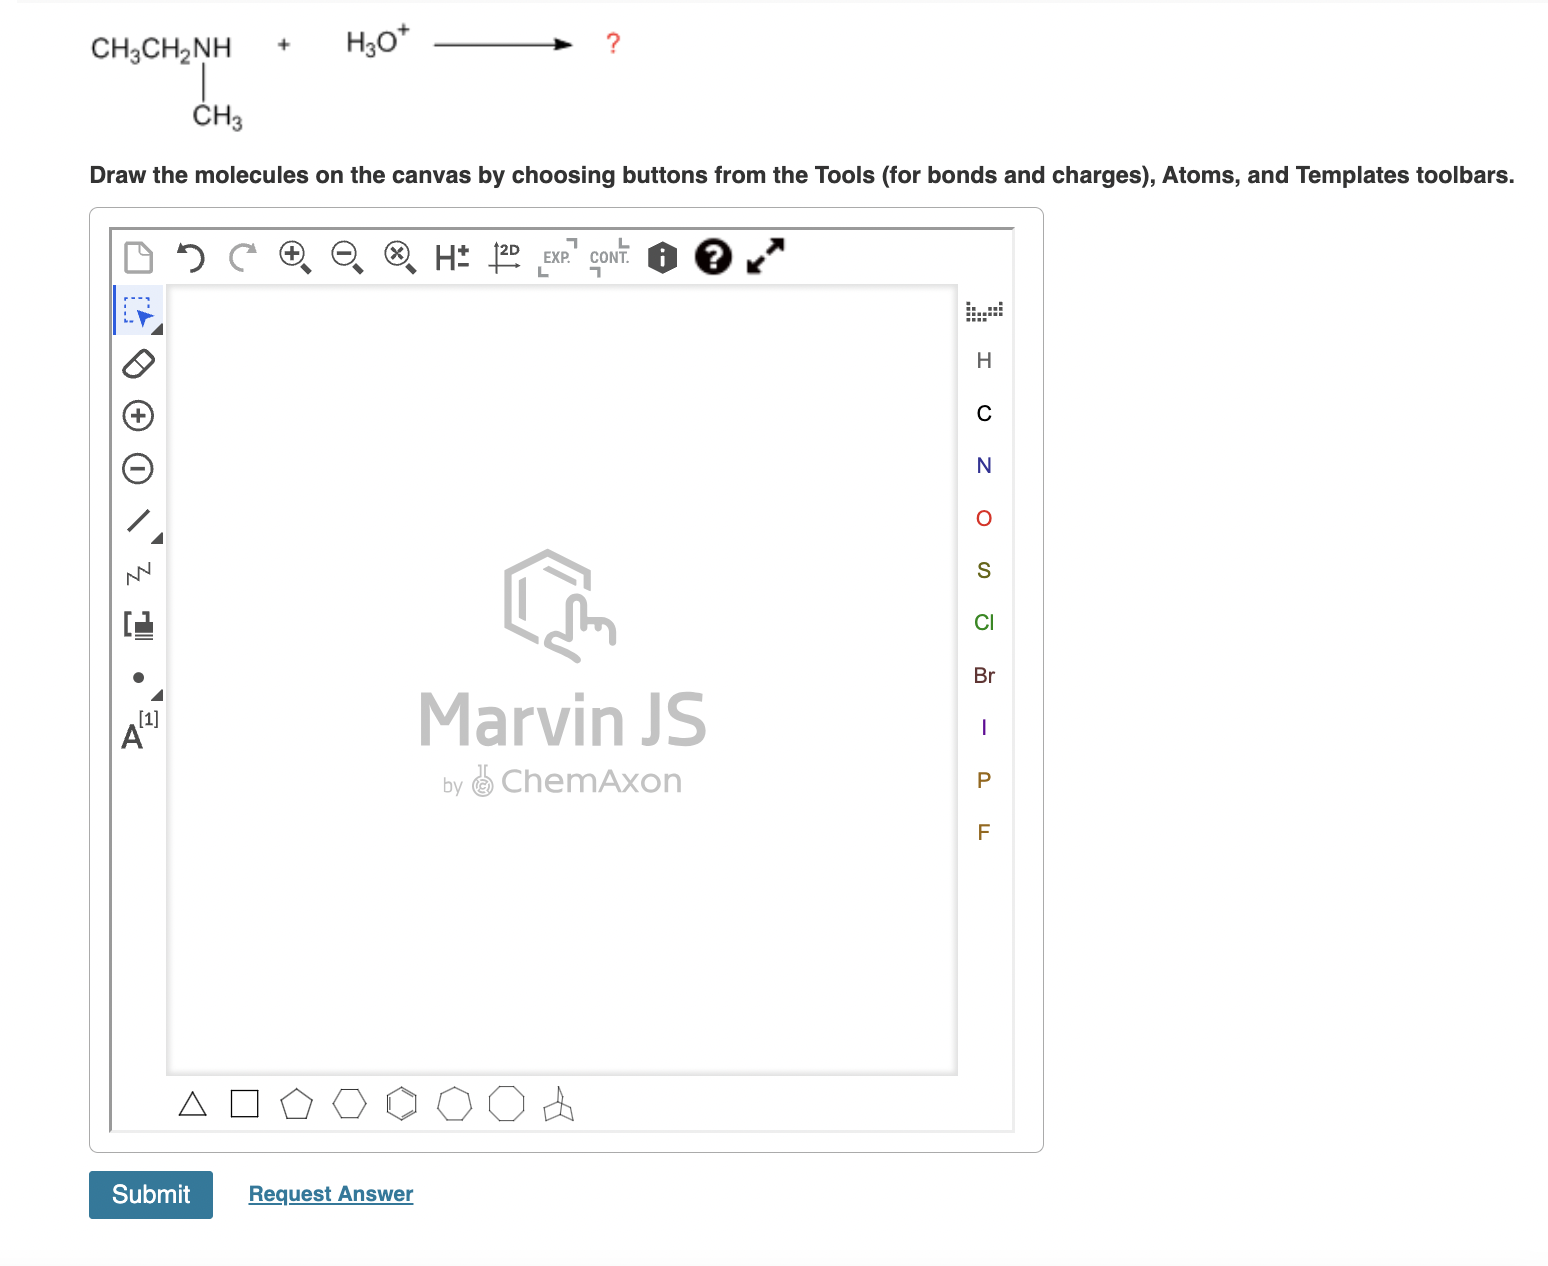The width and height of the screenshot is (1548, 1266).
Task: Zoom to fit all on canvas
Action: pyautogui.click(x=400, y=257)
